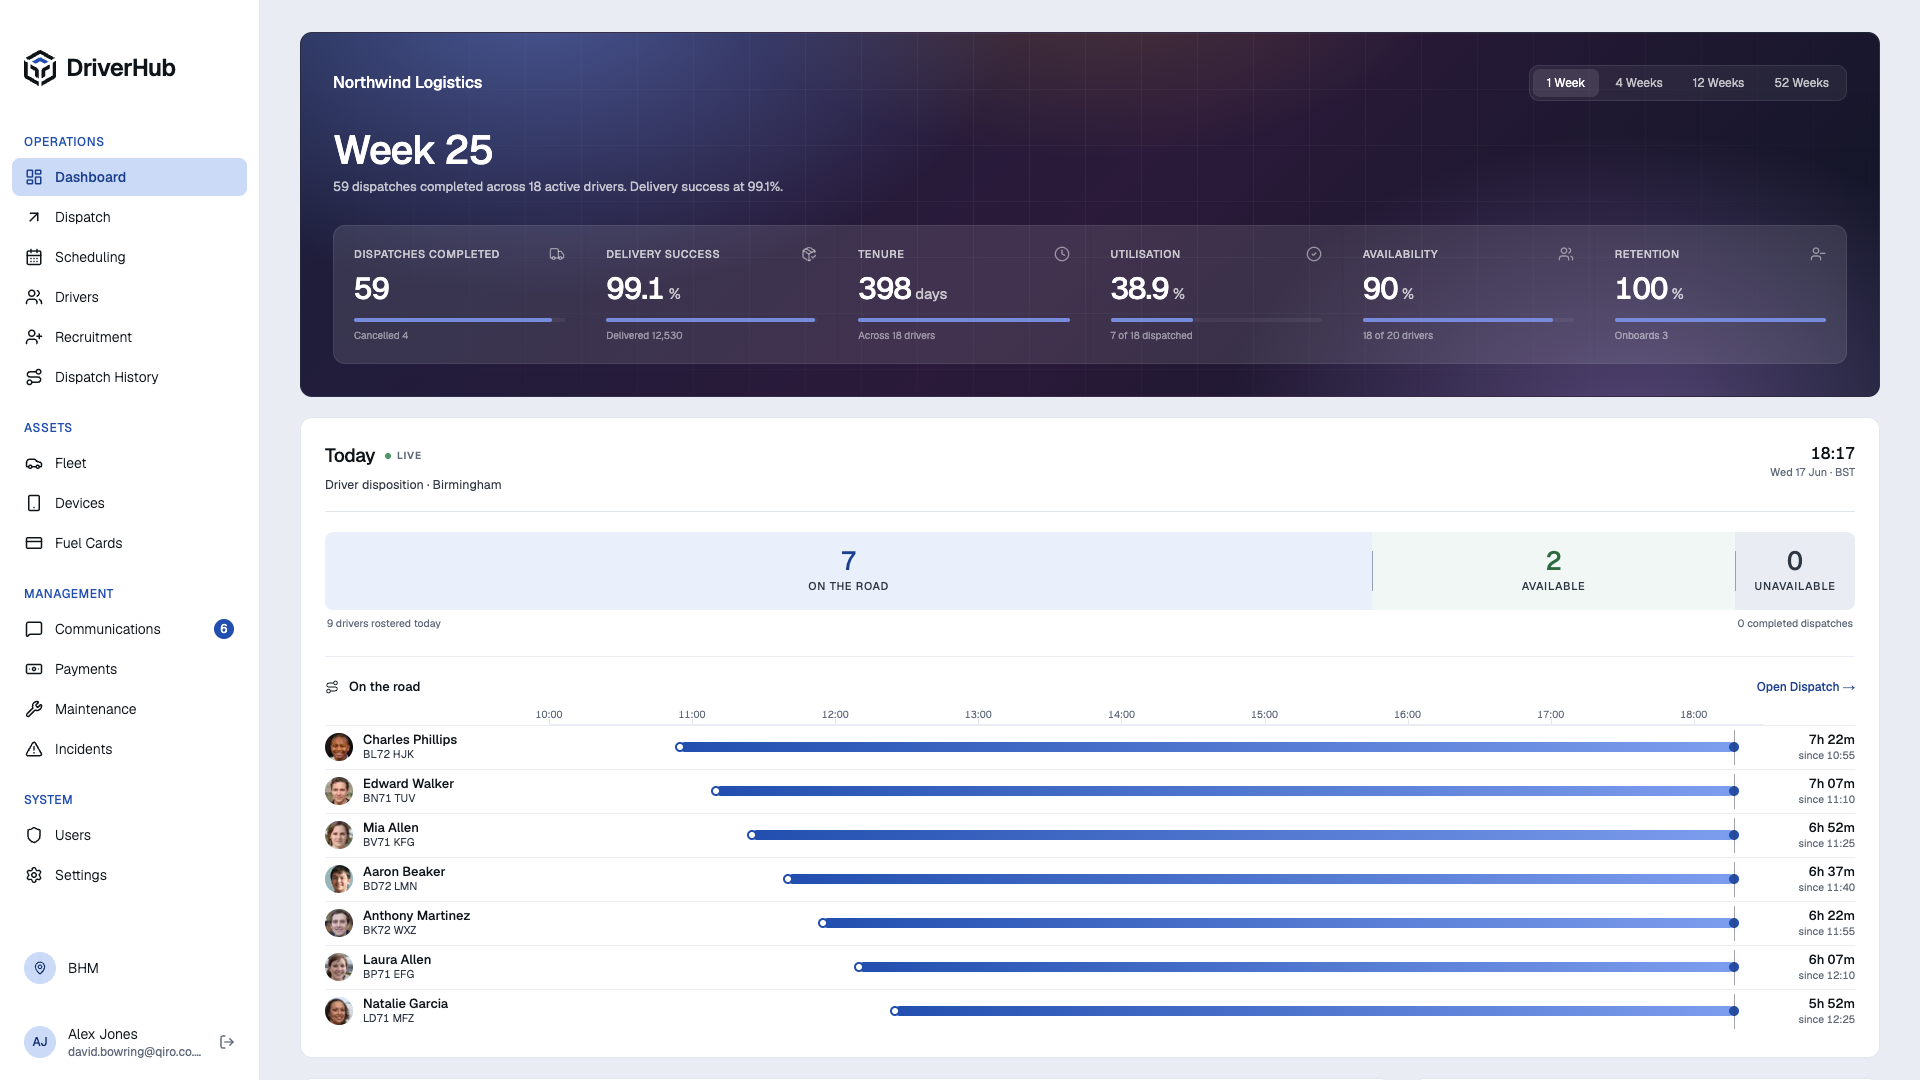Click the '0 completed dispatches' text
Image resolution: width=1920 pixels, height=1080 pixels.
[1795, 624]
